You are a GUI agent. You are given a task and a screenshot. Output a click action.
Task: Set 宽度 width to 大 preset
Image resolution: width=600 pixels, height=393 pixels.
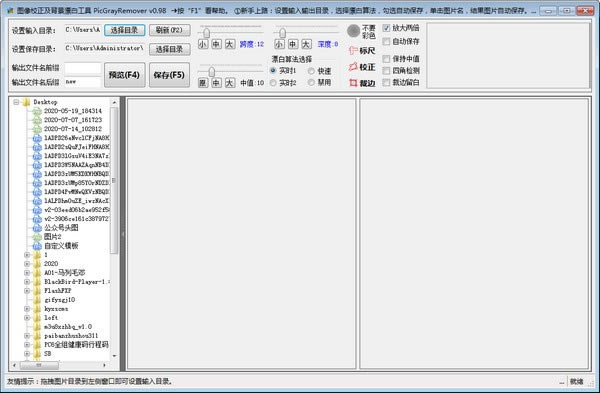coord(230,44)
